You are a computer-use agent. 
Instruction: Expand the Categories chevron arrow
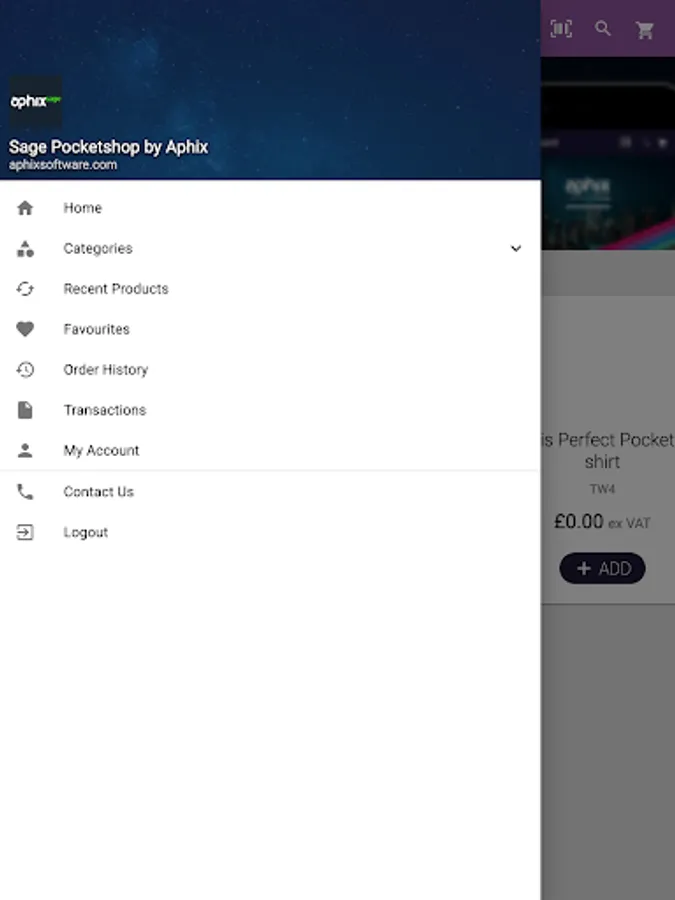coord(516,249)
